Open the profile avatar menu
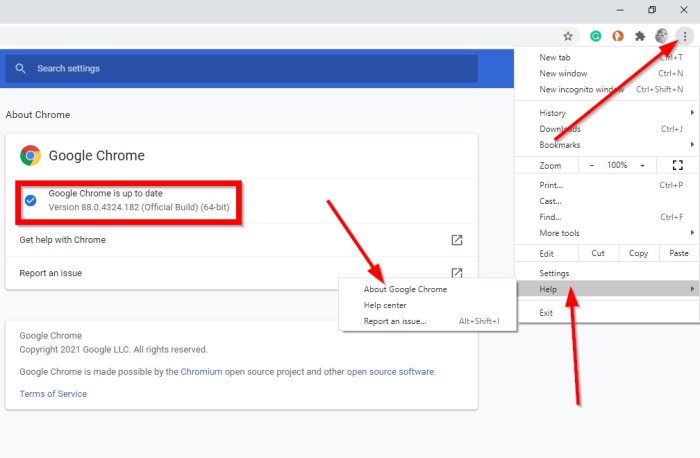The image size is (700, 458). click(x=662, y=36)
